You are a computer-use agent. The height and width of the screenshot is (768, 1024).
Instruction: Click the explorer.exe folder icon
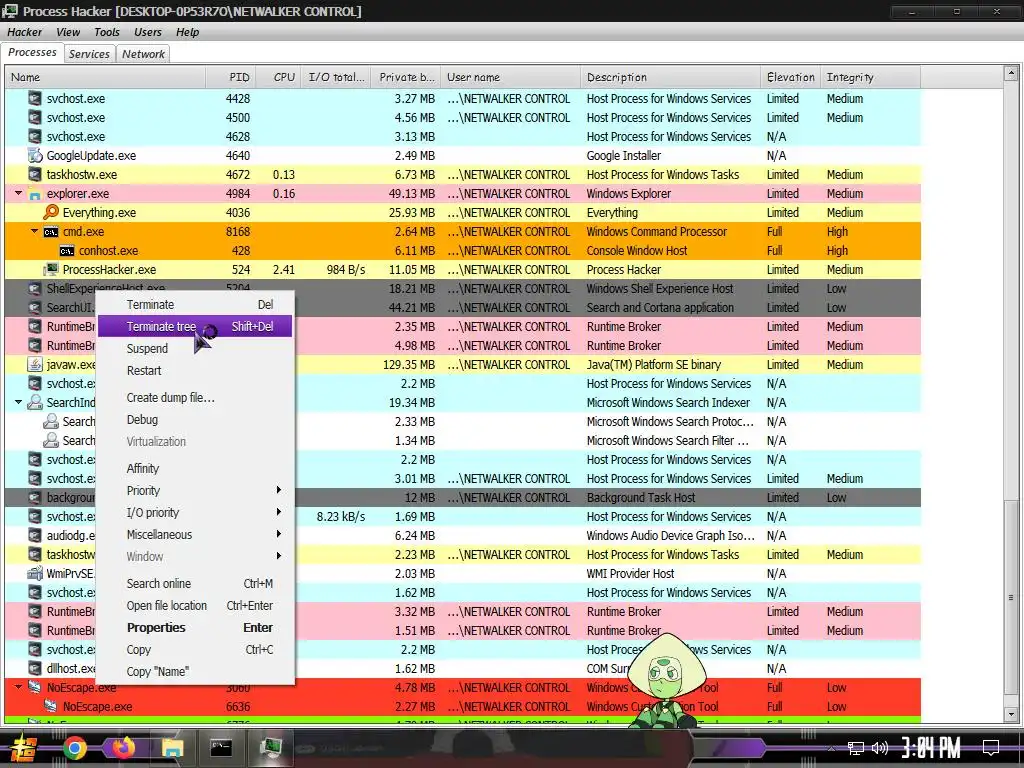(x=35, y=194)
